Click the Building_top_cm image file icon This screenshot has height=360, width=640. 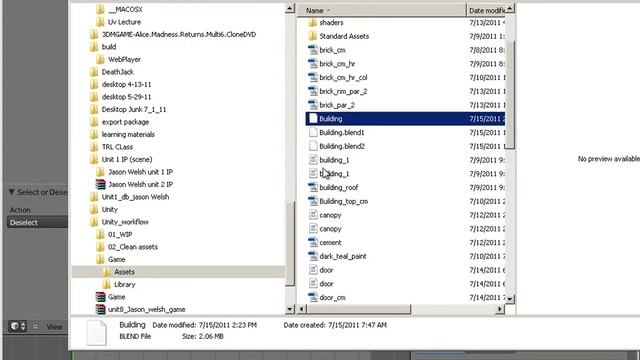click(x=313, y=201)
